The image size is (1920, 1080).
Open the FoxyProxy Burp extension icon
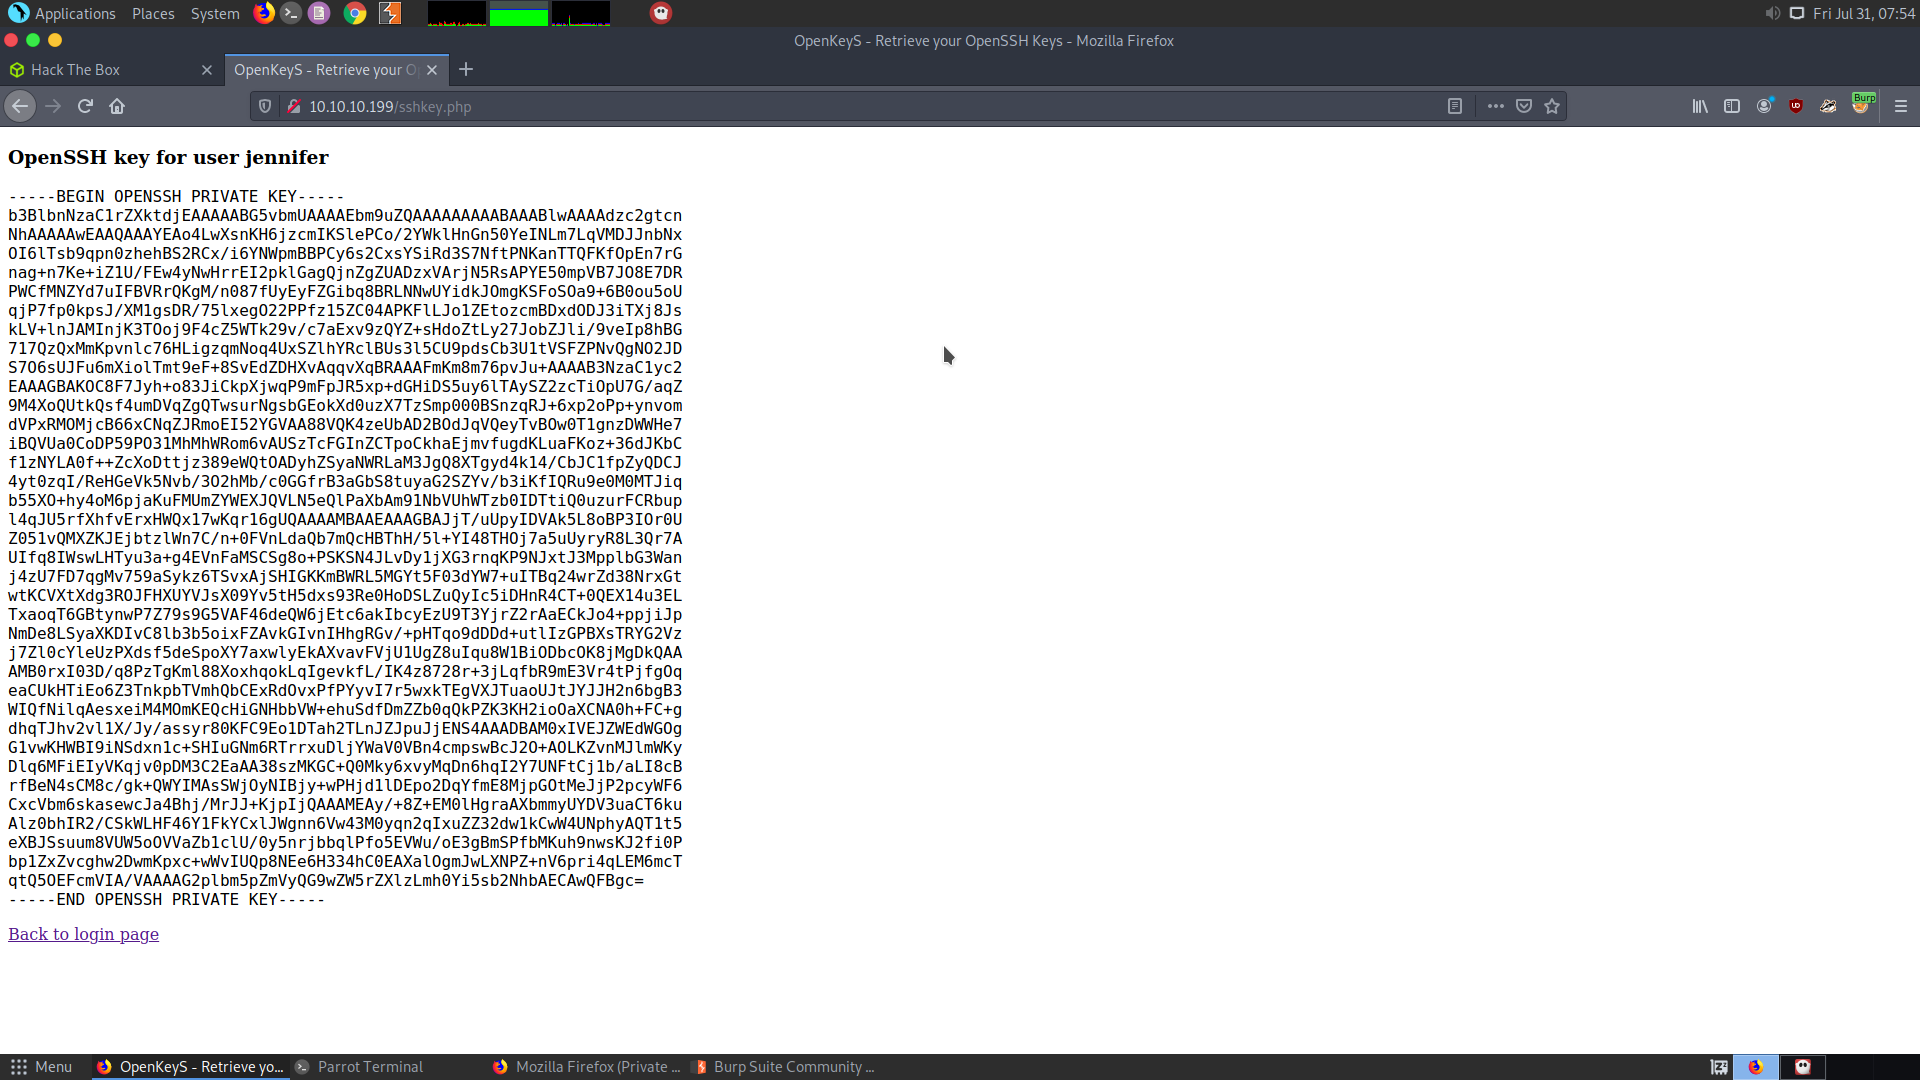point(1861,104)
